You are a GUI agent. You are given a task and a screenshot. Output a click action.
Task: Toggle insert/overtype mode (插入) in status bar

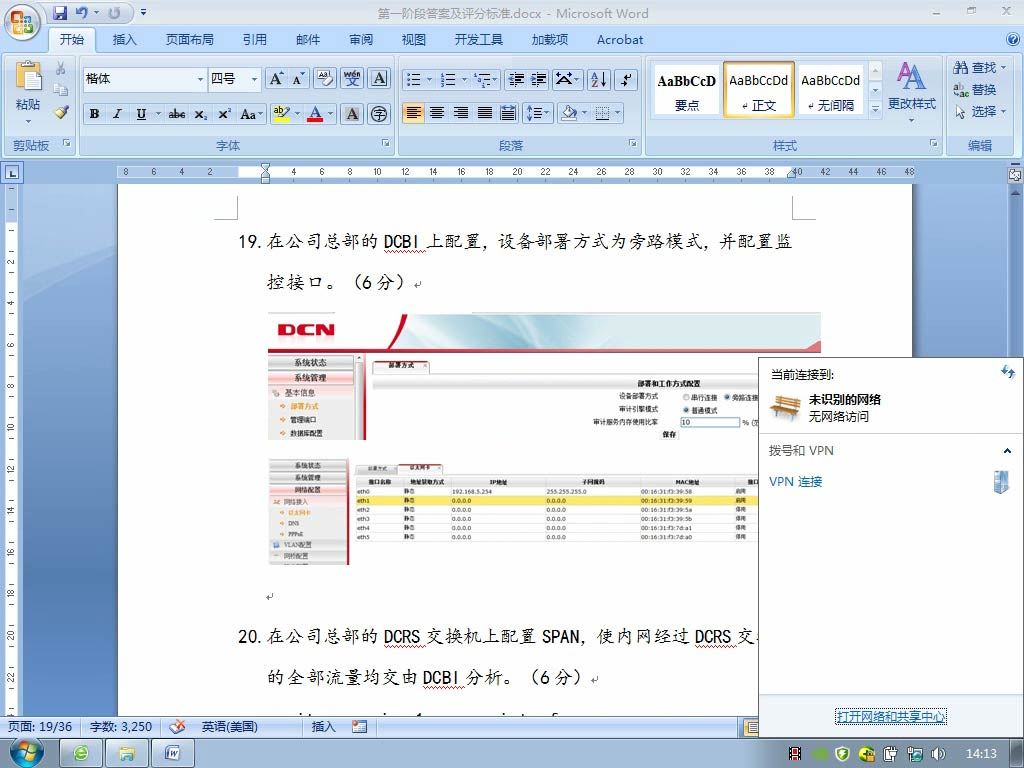click(x=323, y=726)
